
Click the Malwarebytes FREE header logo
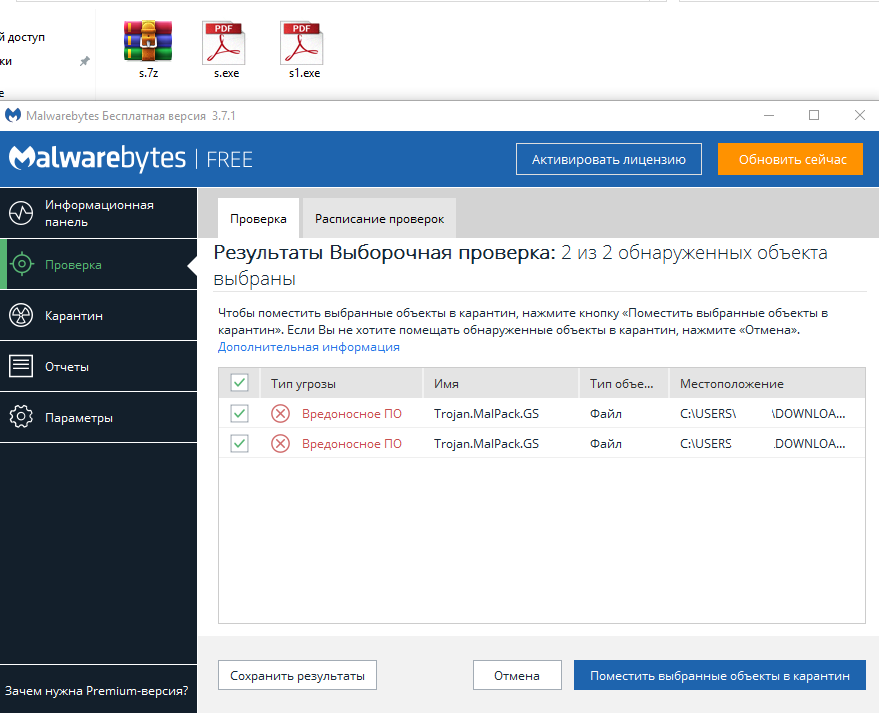(131, 159)
